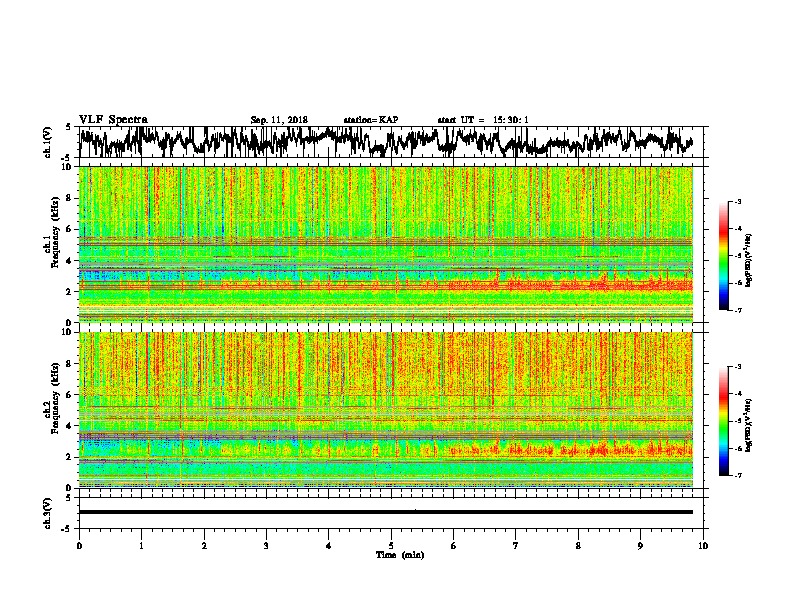This screenshot has width=792, height=612.
Task: Click the ch.1 "Frequency (kHz)" axis label
Action: (x=55, y=232)
